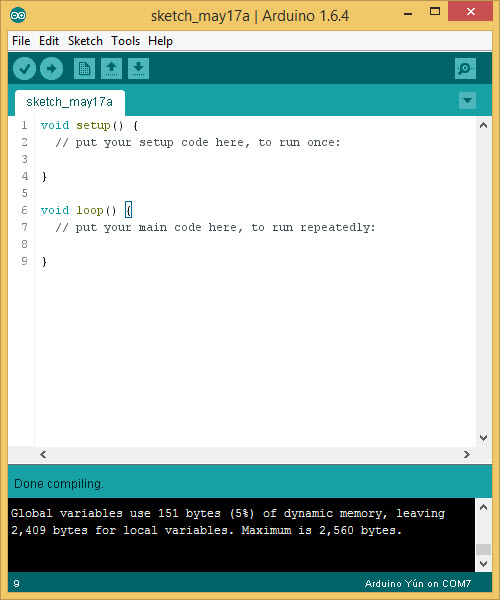Upload sketch with the arrow button

pyautogui.click(x=51, y=68)
